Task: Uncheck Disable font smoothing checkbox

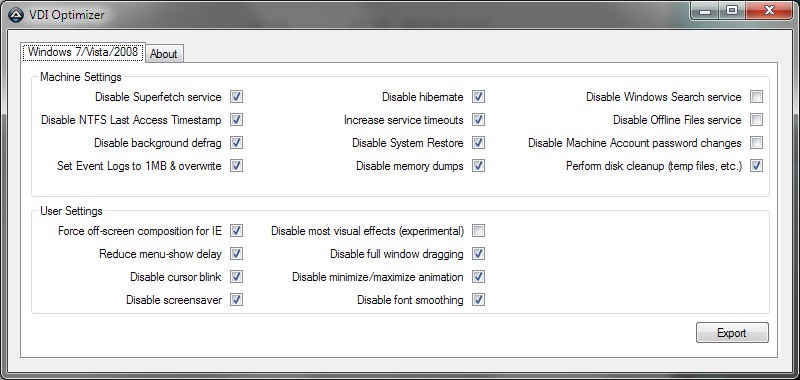Action: [x=478, y=300]
